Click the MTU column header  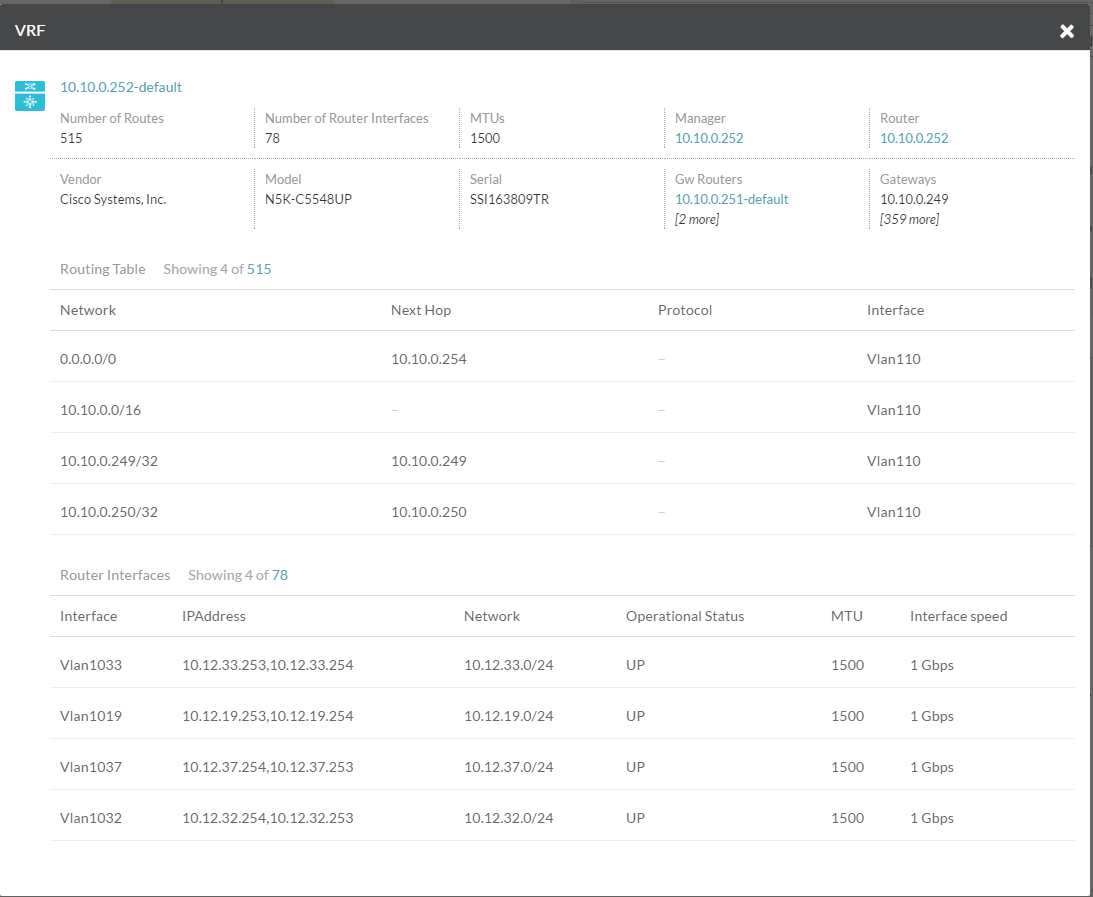(846, 616)
